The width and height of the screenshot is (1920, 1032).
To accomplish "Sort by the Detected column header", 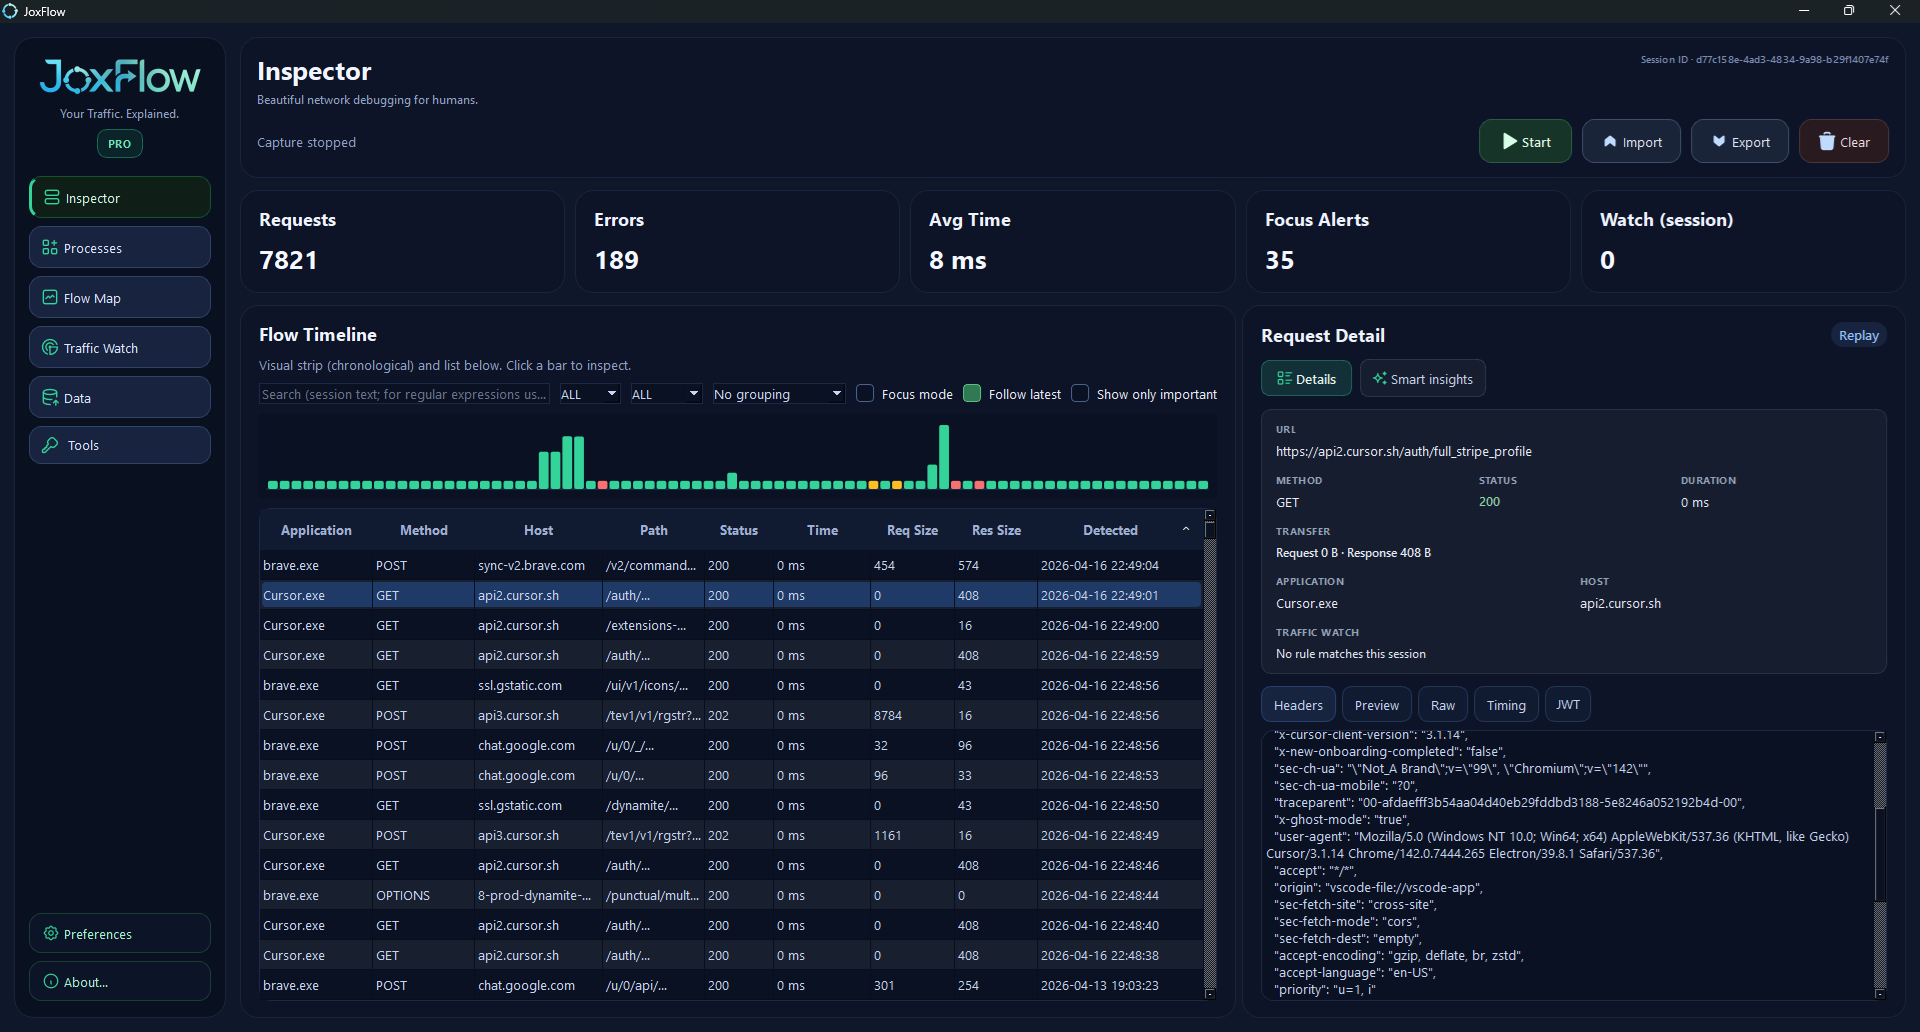I will tap(1110, 530).
